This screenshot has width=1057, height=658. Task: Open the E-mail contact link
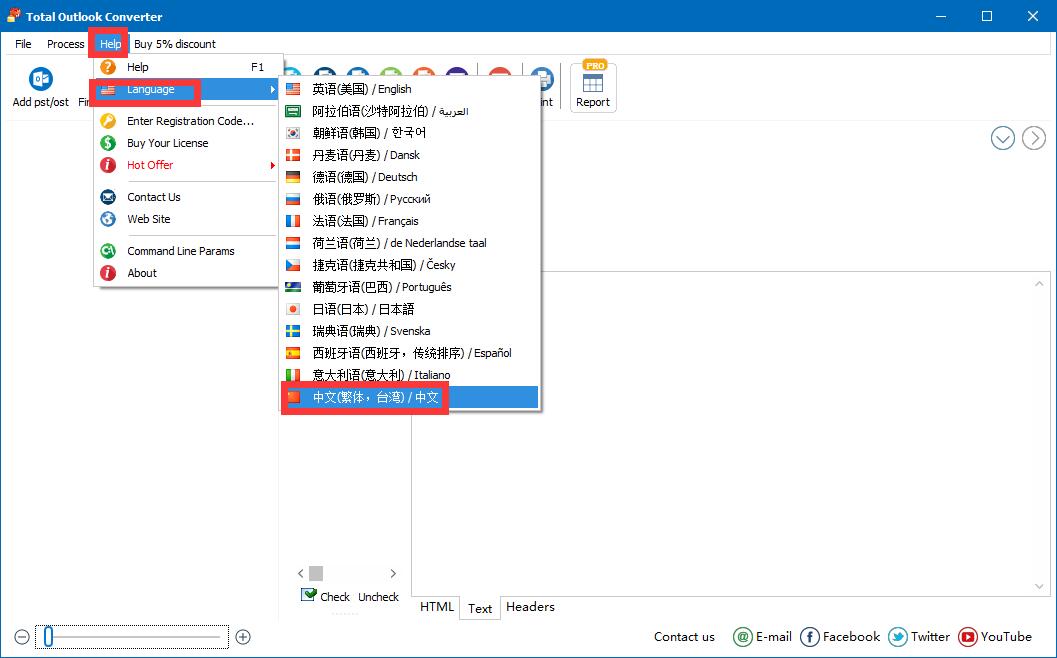tap(762, 636)
